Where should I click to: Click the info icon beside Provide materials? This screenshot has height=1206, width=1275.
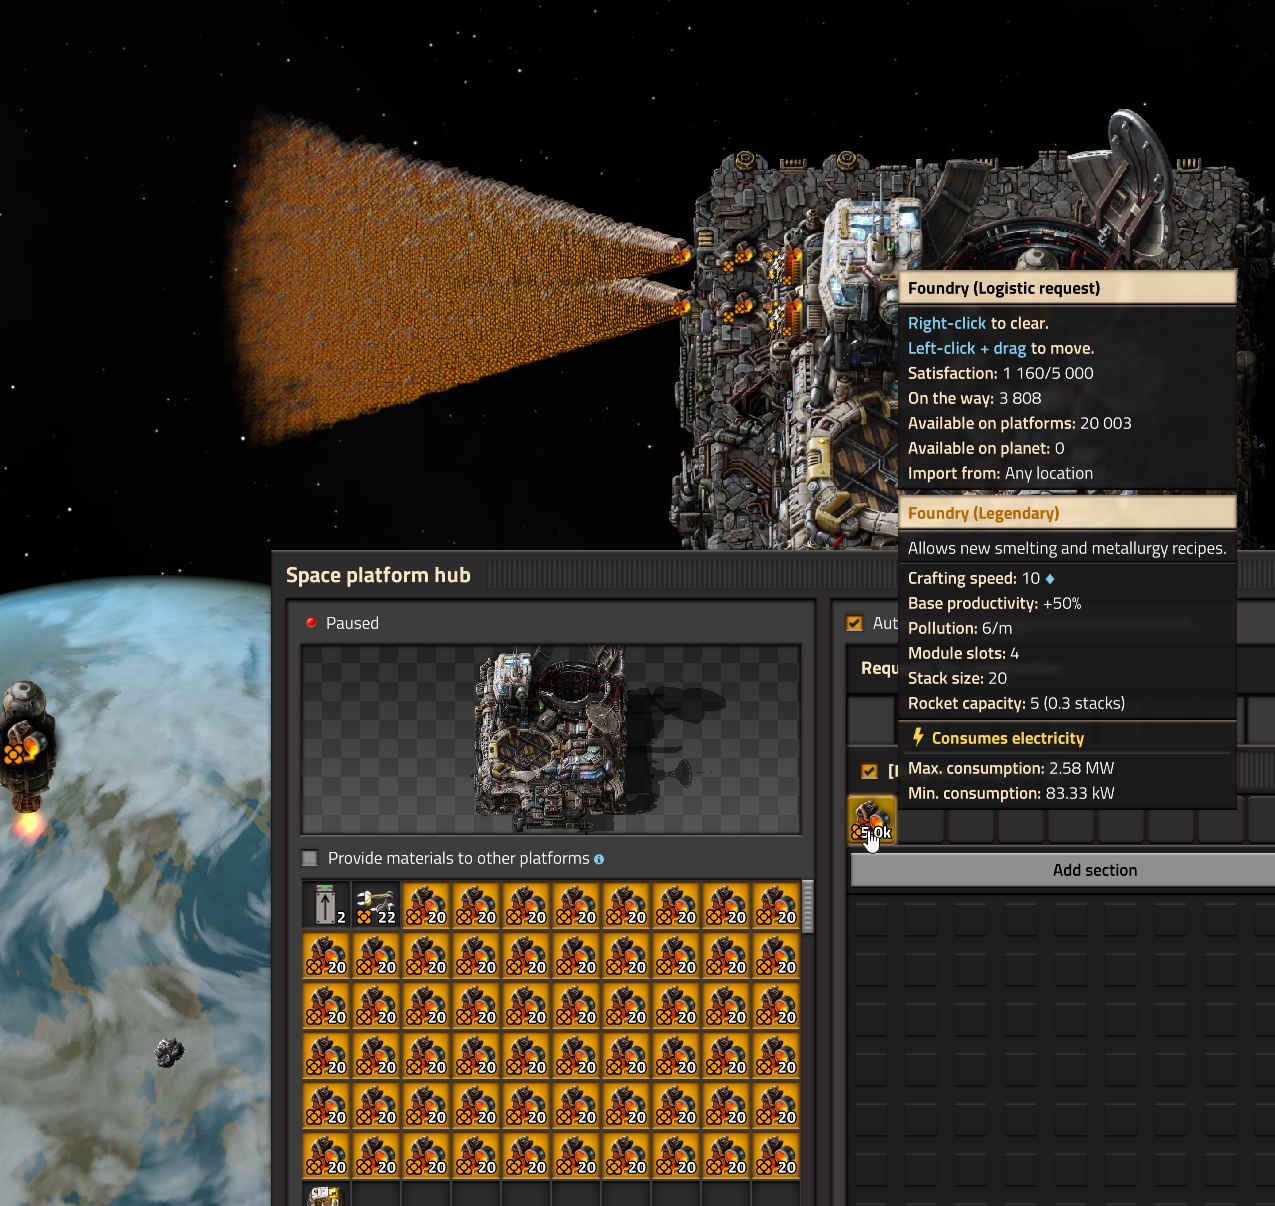click(599, 859)
